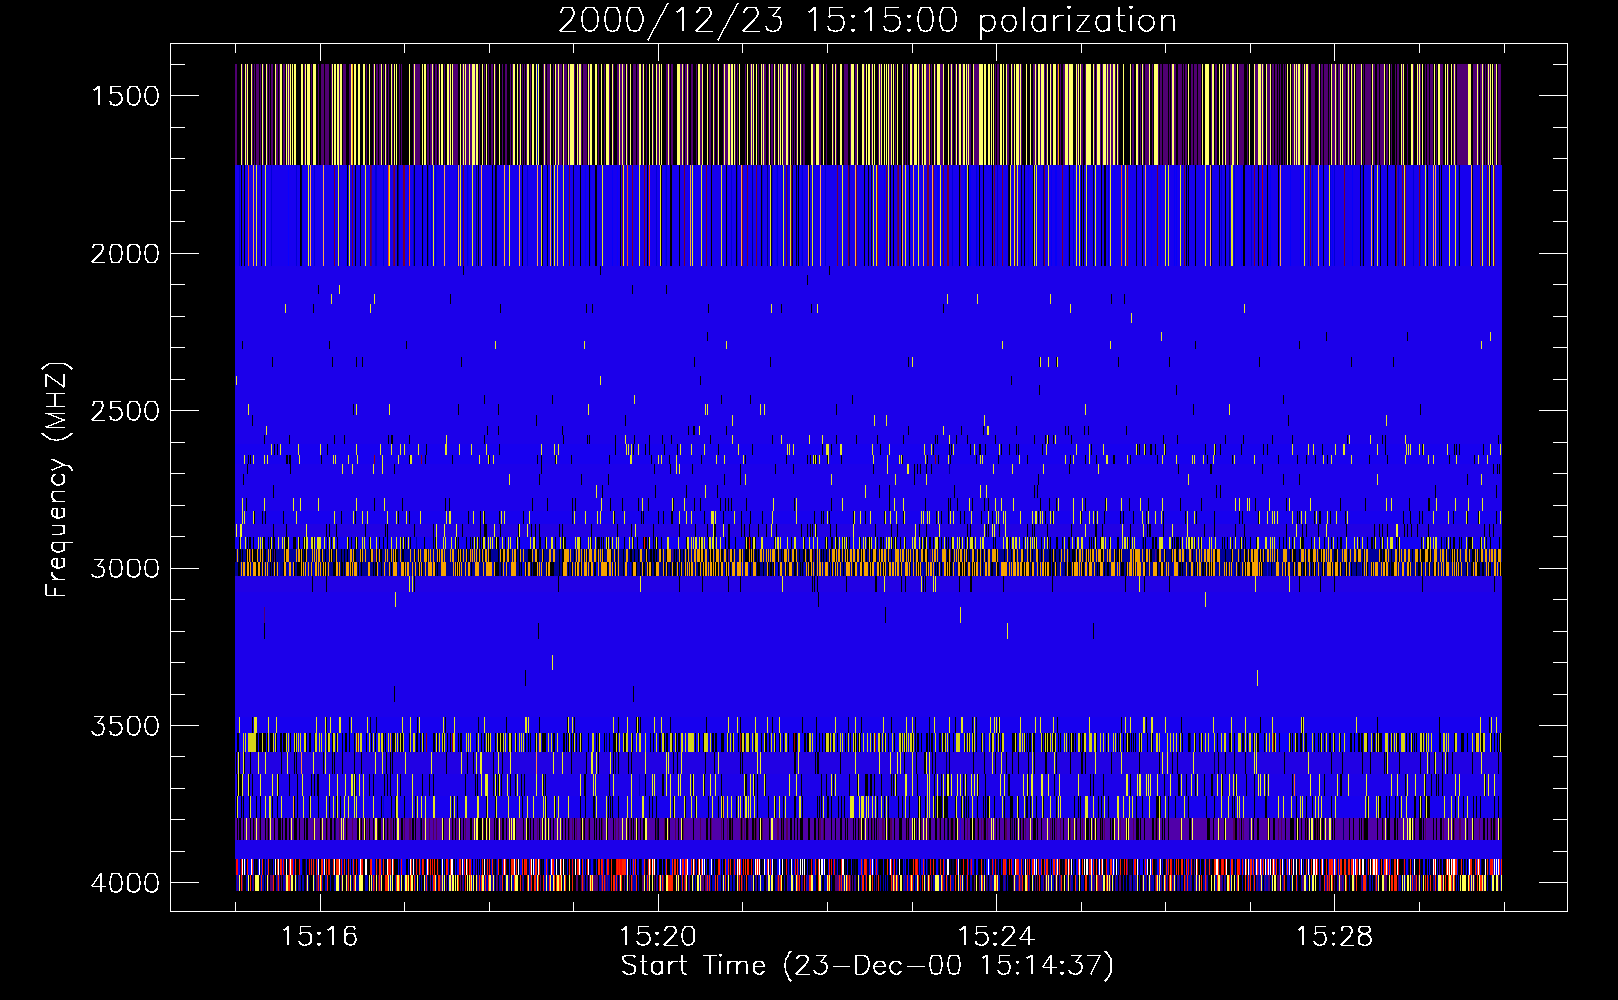Click the 2000 frequency tick label
Image resolution: width=1618 pixels, height=1000 pixels.
[125, 254]
